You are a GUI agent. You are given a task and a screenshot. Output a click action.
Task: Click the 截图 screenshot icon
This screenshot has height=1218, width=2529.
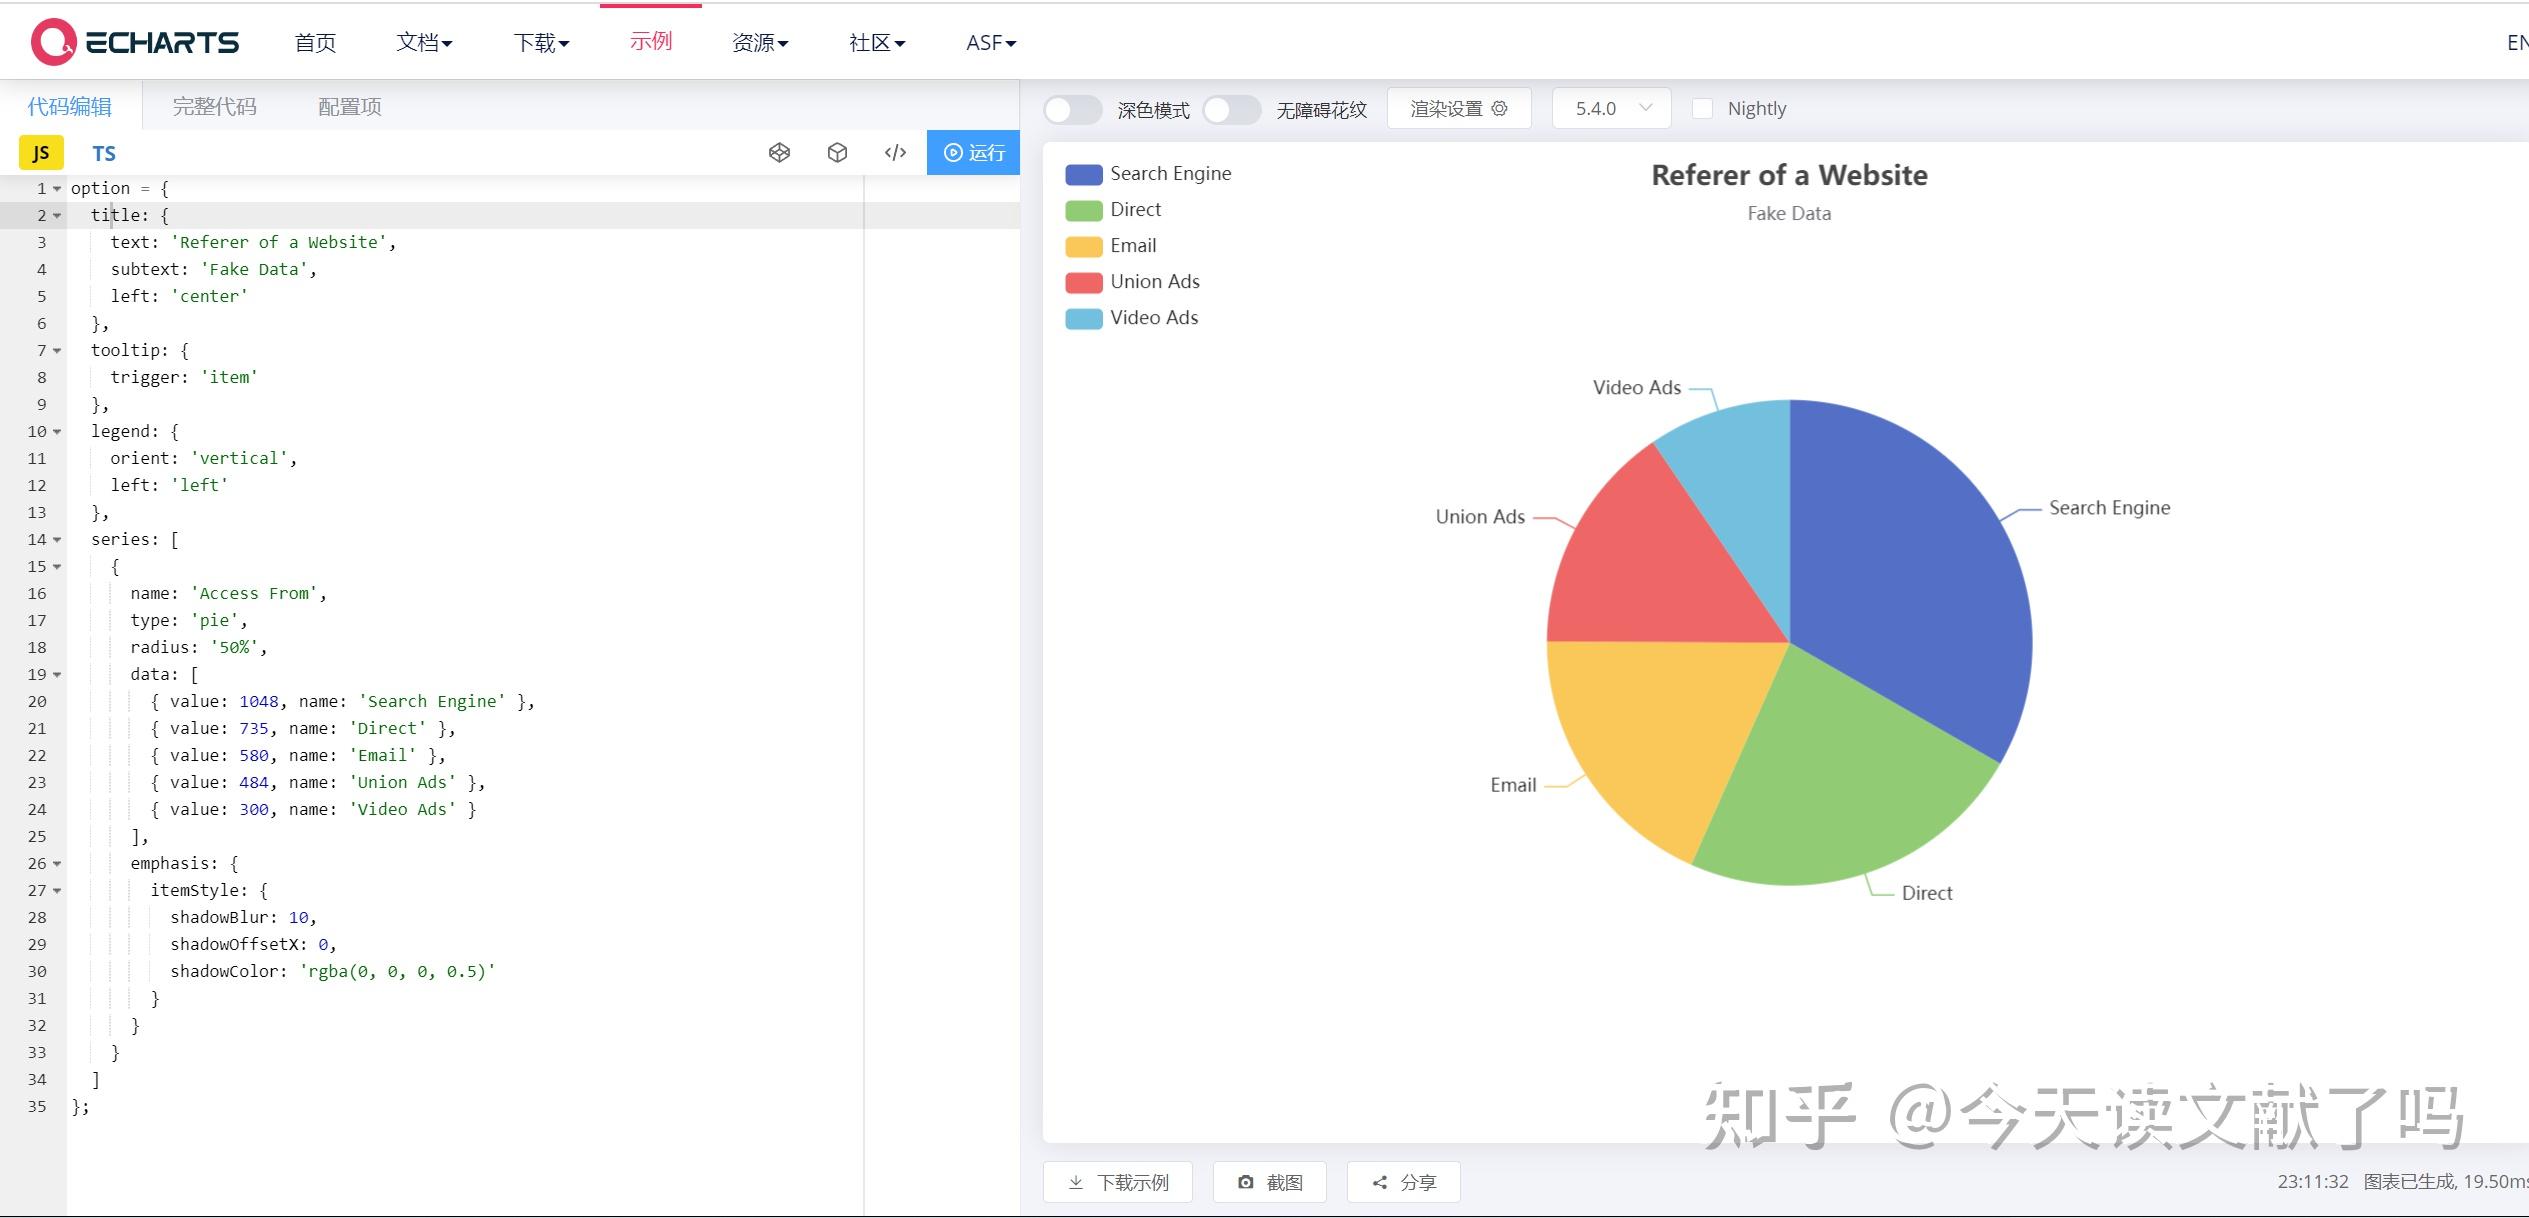tap(1269, 1182)
